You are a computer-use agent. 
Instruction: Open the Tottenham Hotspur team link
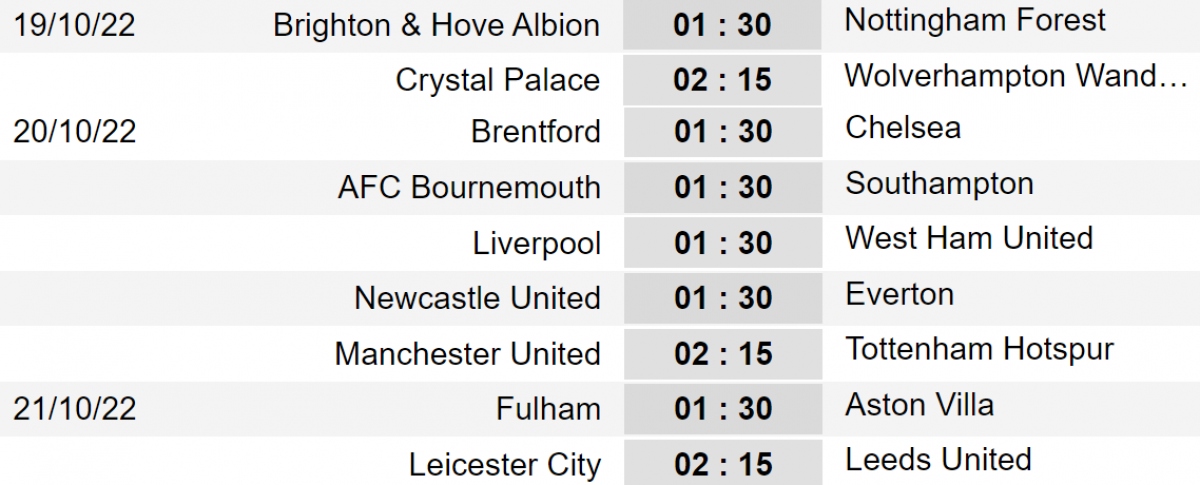click(x=979, y=349)
